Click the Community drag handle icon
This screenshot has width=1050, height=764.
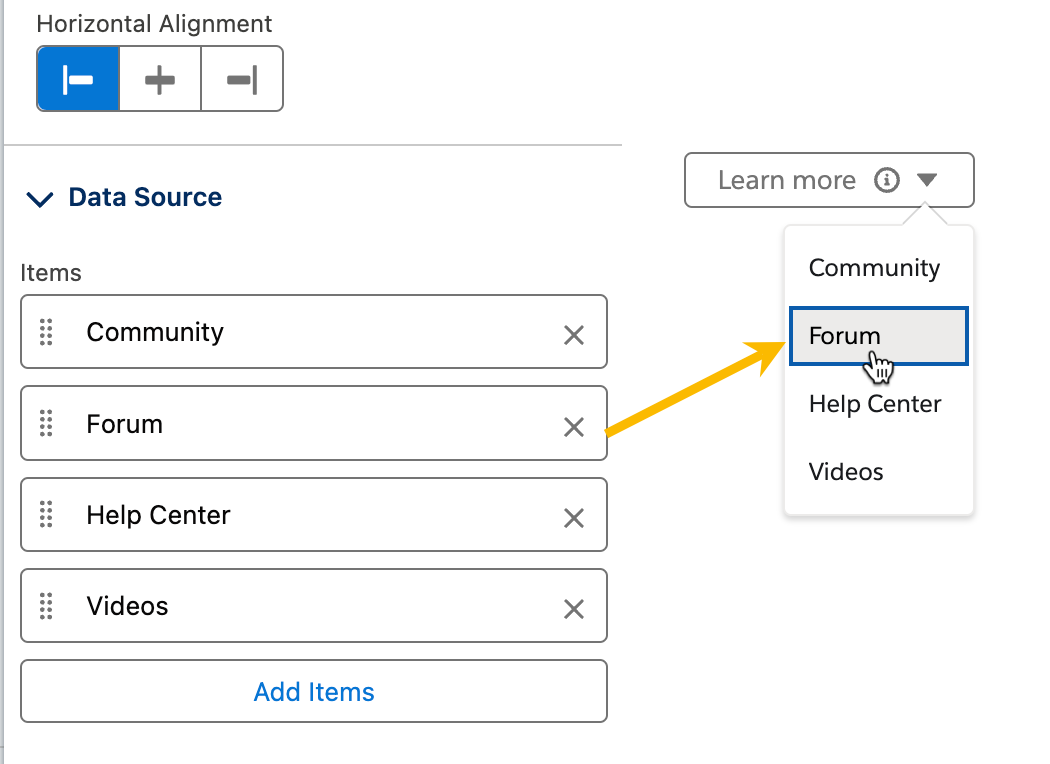pyautogui.click(x=46, y=332)
